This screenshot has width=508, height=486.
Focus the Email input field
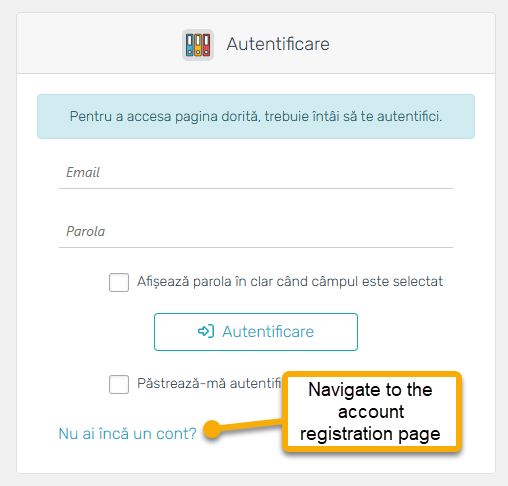(256, 173)
